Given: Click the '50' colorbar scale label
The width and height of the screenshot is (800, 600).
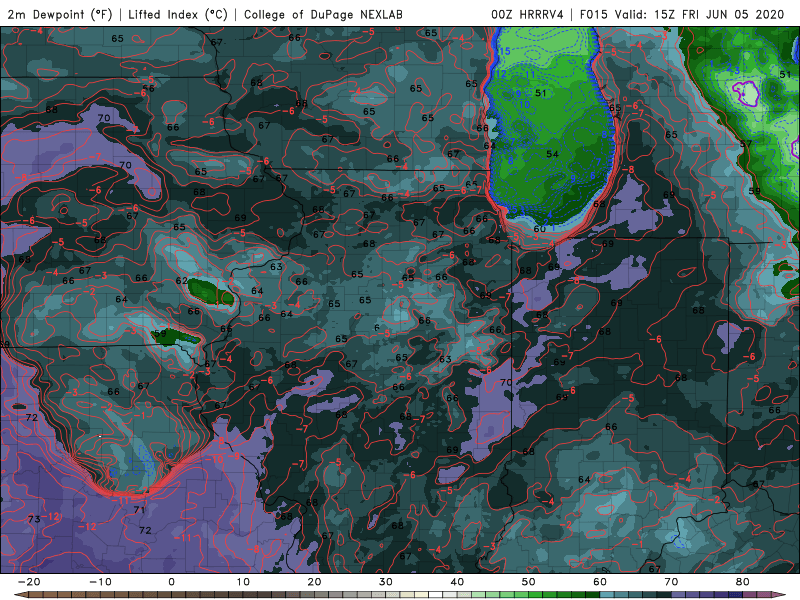Looking at the screenshot, I should tap(529, 582).
